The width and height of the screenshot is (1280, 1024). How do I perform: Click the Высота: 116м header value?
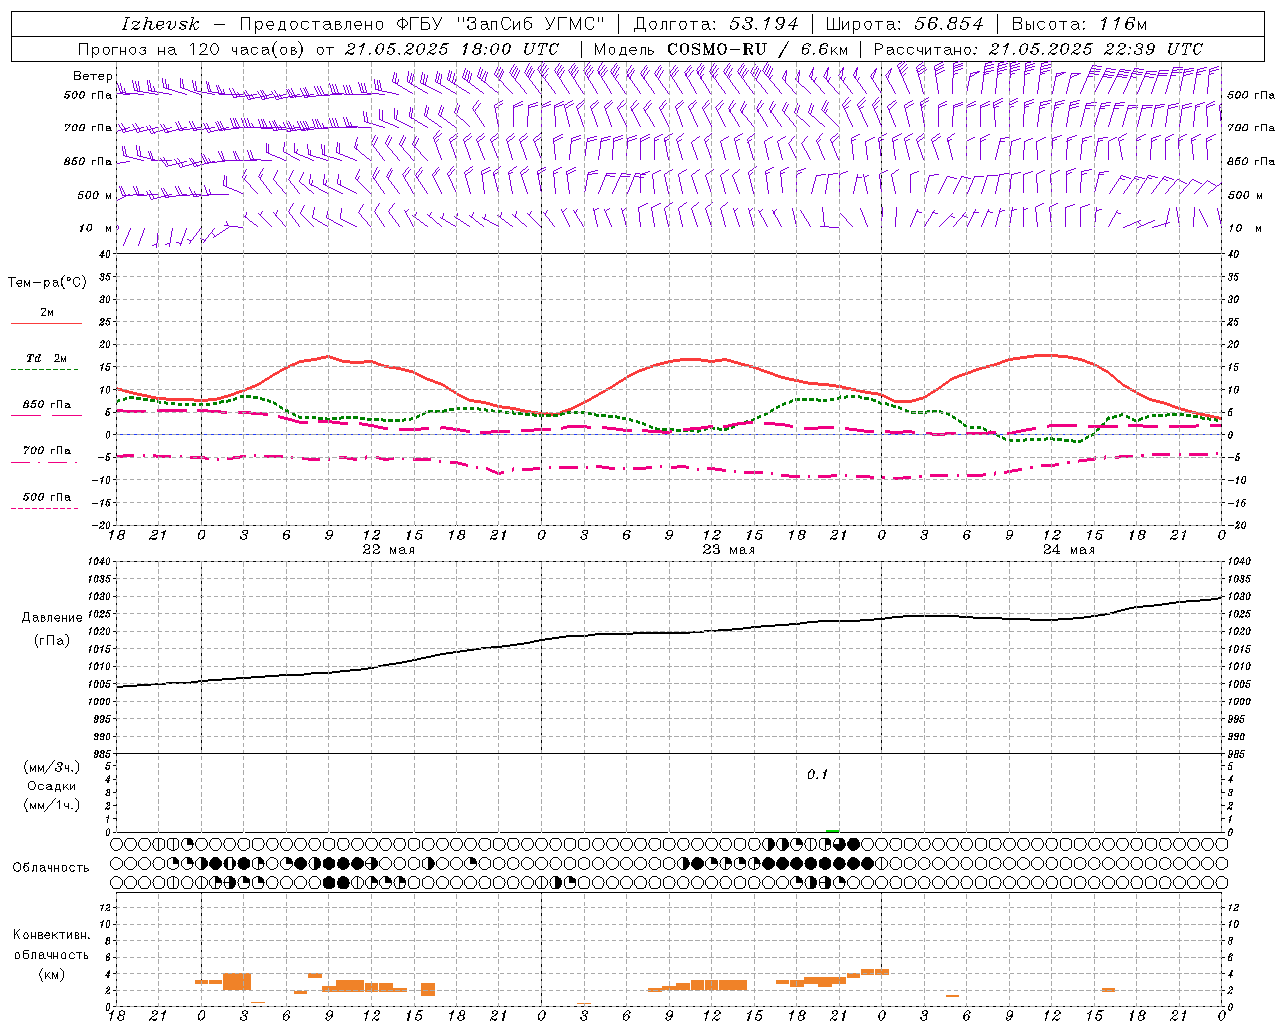pos(1079,24)
